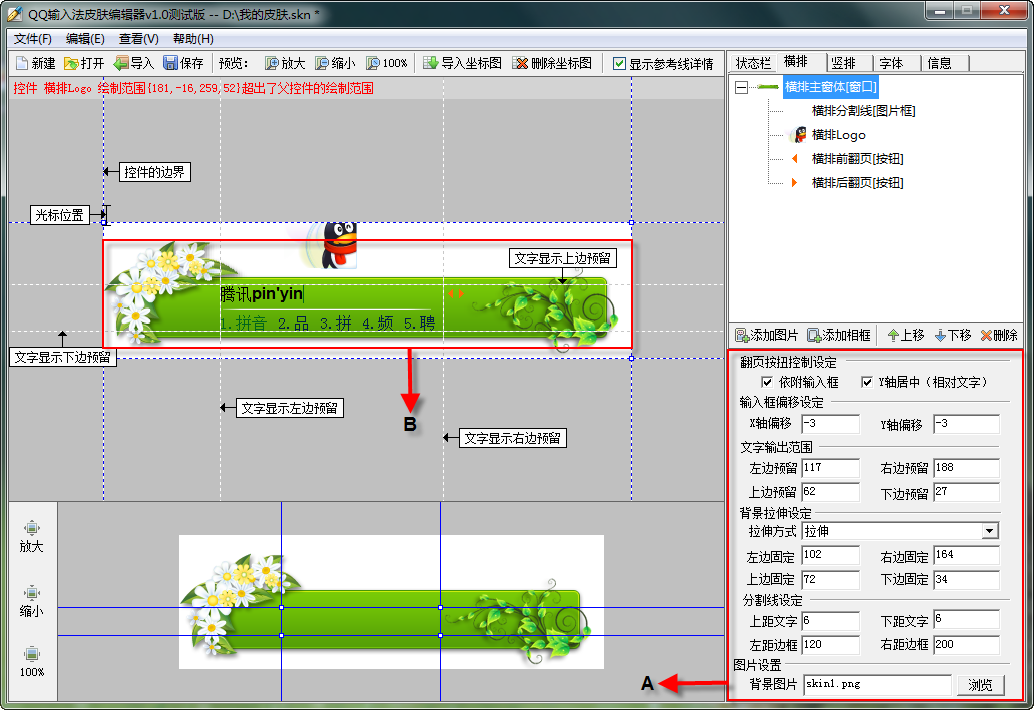Click the 左距边框 field showing 120
Screen dimensions: 1034x710
[830, 645]
